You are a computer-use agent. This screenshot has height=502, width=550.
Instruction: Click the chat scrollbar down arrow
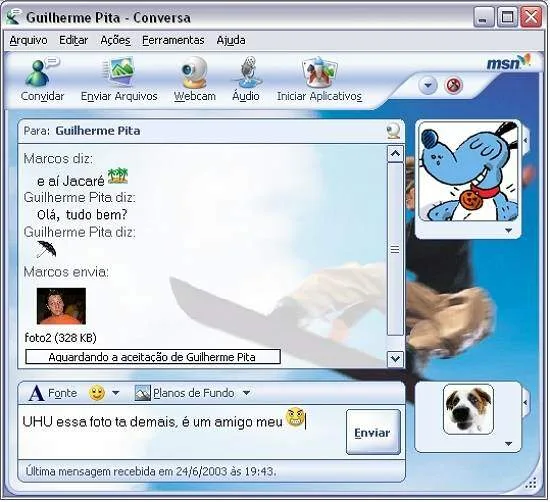[395, 359]
